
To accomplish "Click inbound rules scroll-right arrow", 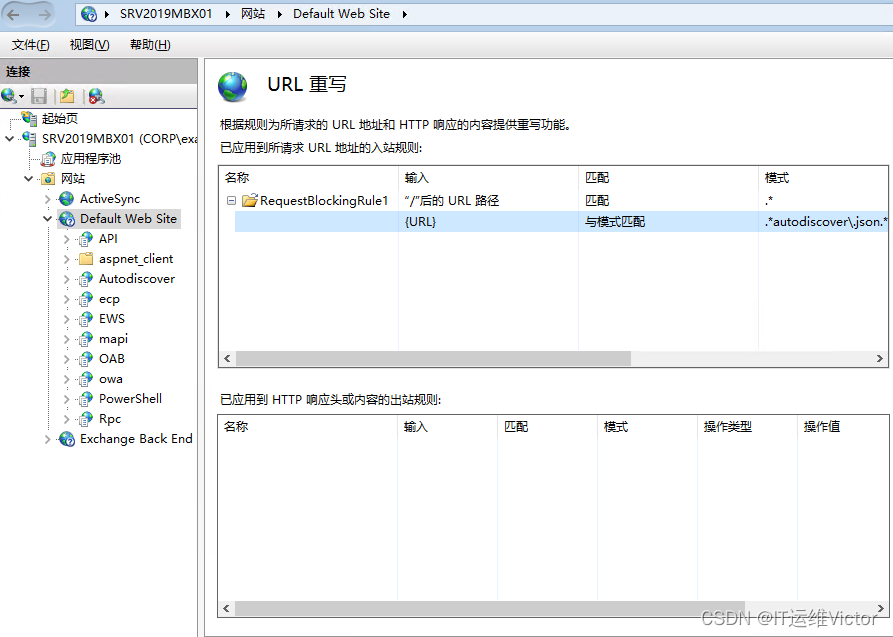I will pos(879,358).
